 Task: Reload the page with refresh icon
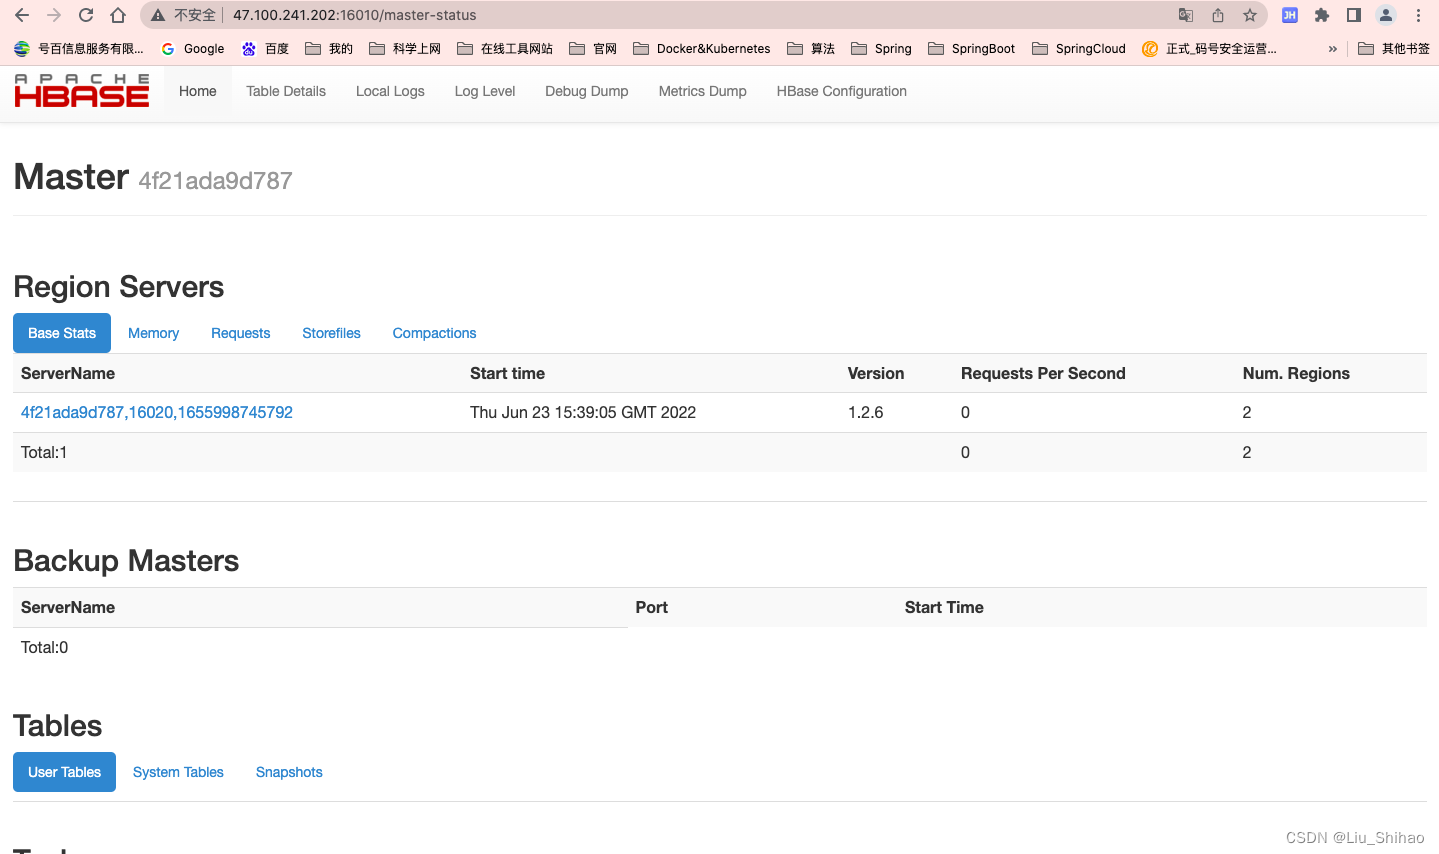(x=86, y=15)
